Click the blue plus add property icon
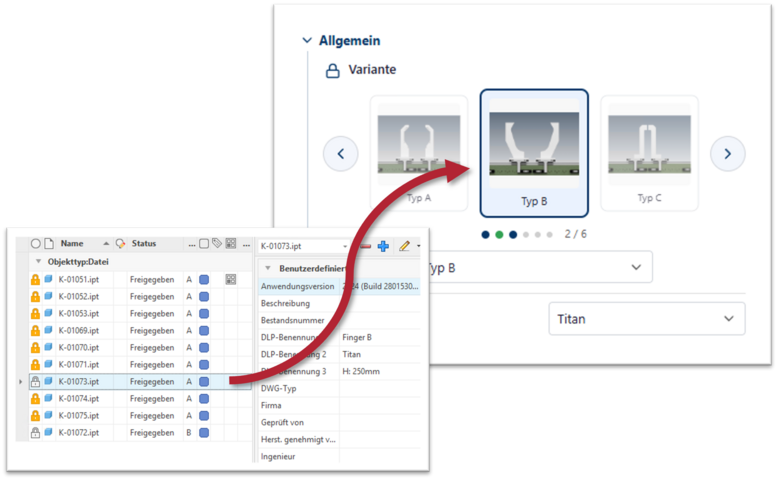 tap(383, 246)
